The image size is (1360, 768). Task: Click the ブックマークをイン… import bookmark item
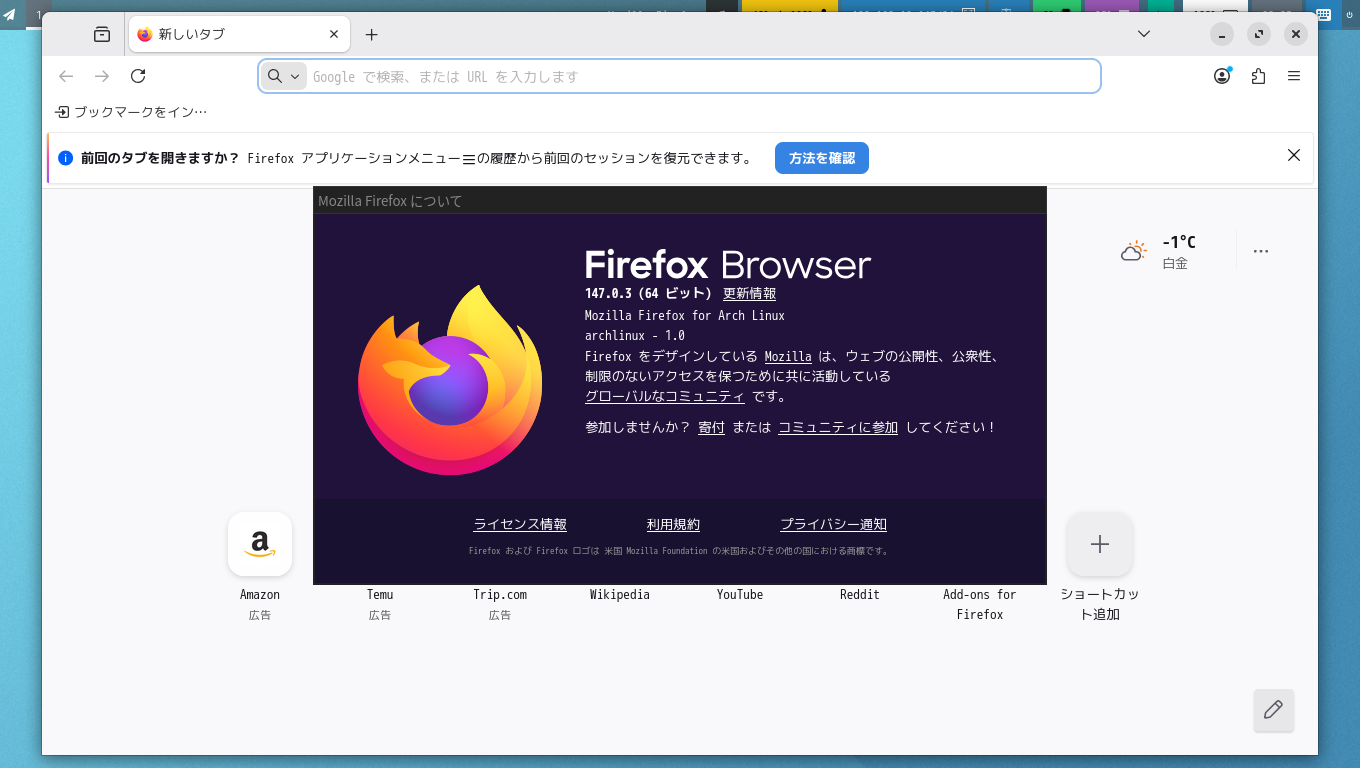(x=131, y=112)
